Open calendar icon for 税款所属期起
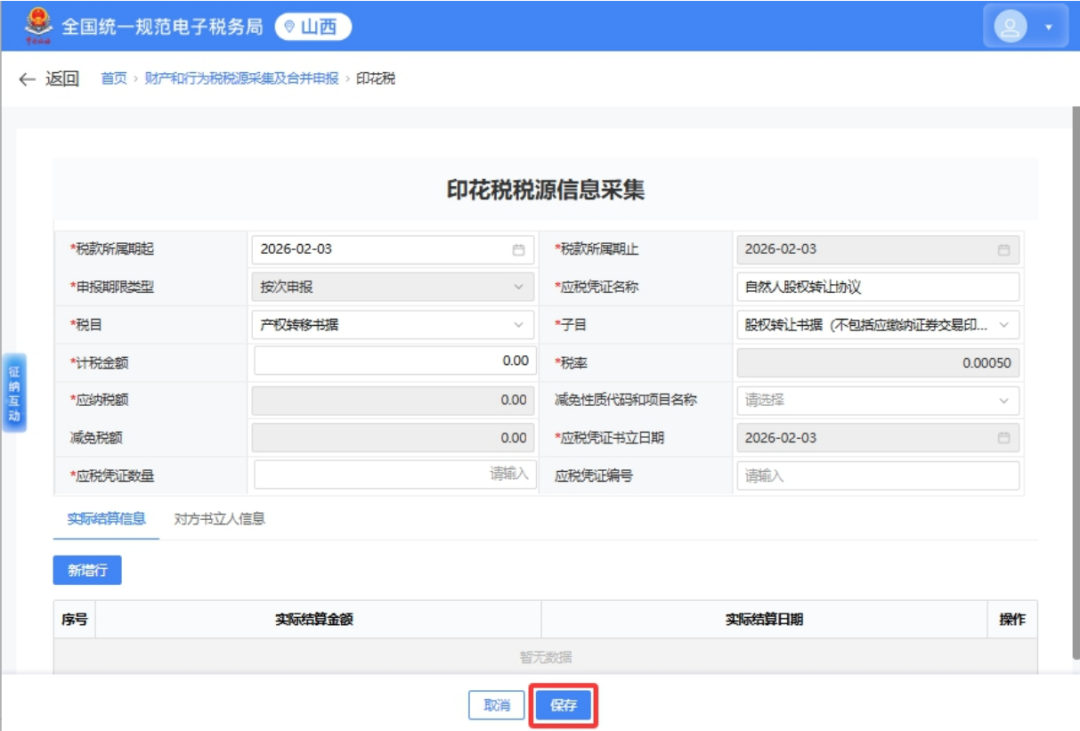Screen dimensions: 1080x731 pyautogui.click(x=519, y=249)
